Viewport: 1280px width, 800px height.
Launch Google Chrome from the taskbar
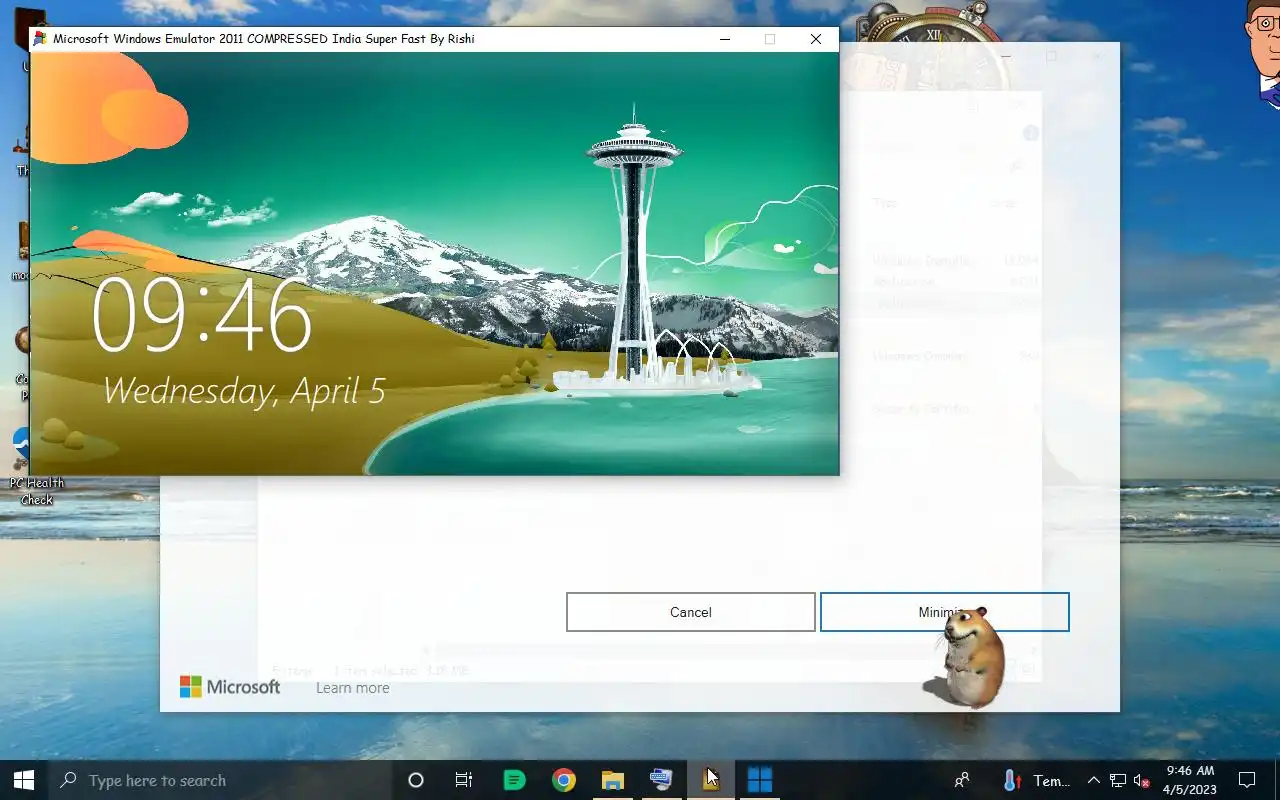click(x=564, y=780)
